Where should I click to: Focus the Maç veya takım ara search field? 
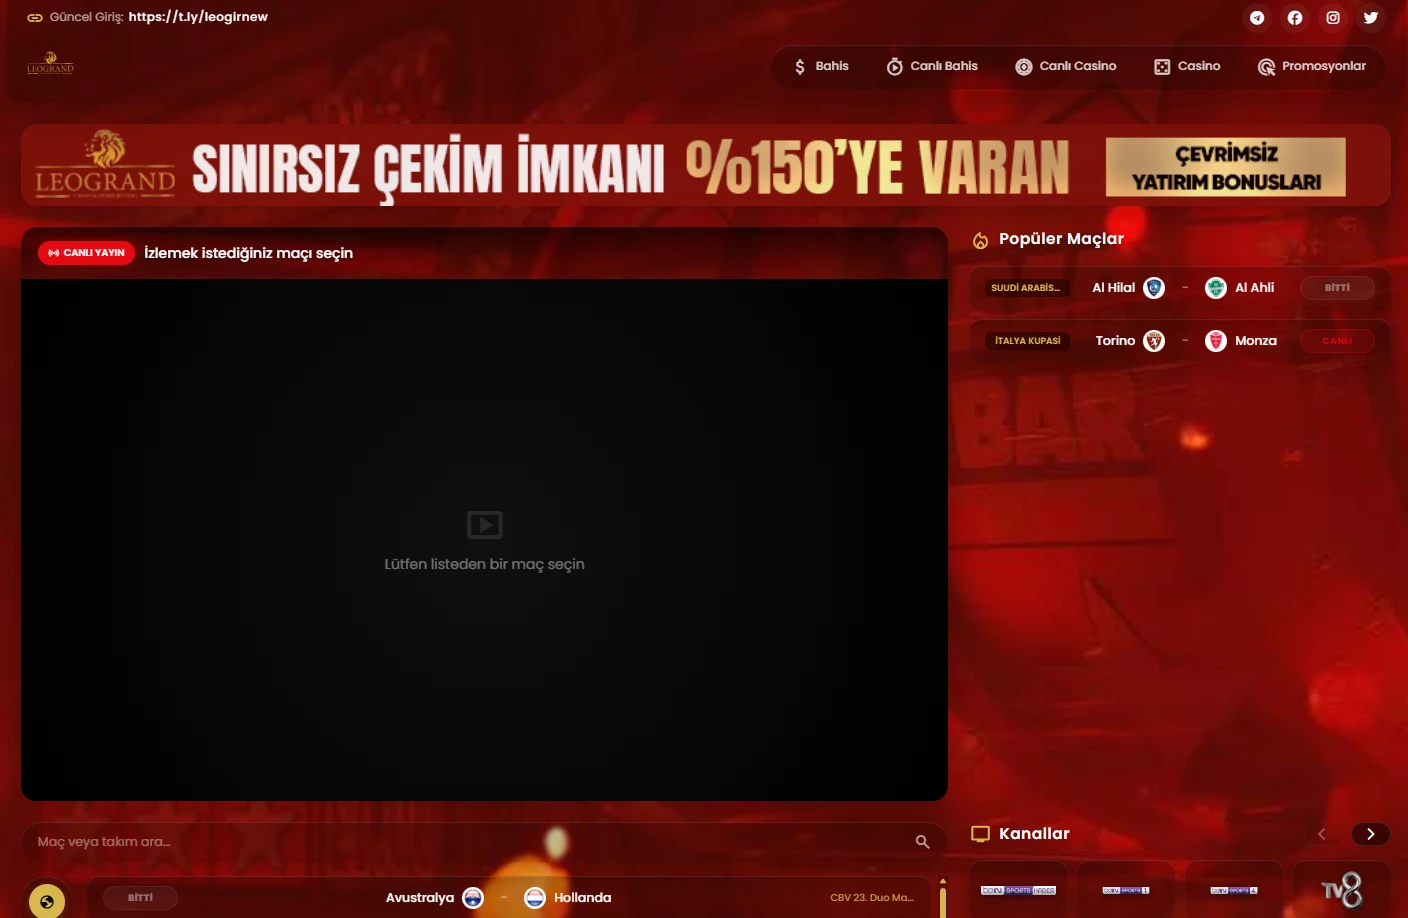pos(484,842)
